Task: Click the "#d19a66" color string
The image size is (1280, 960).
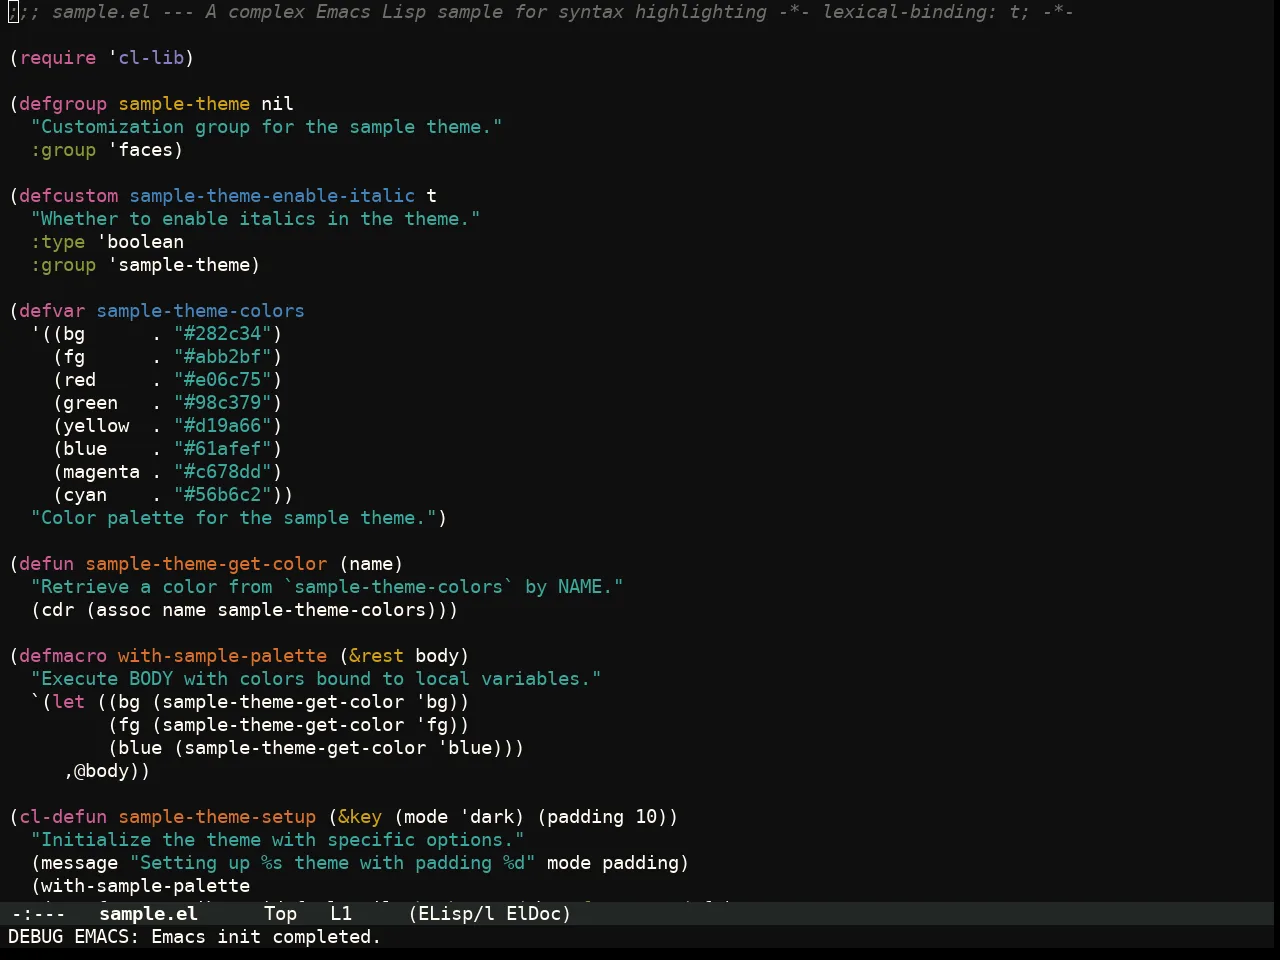Action: (x=223, y=426)
